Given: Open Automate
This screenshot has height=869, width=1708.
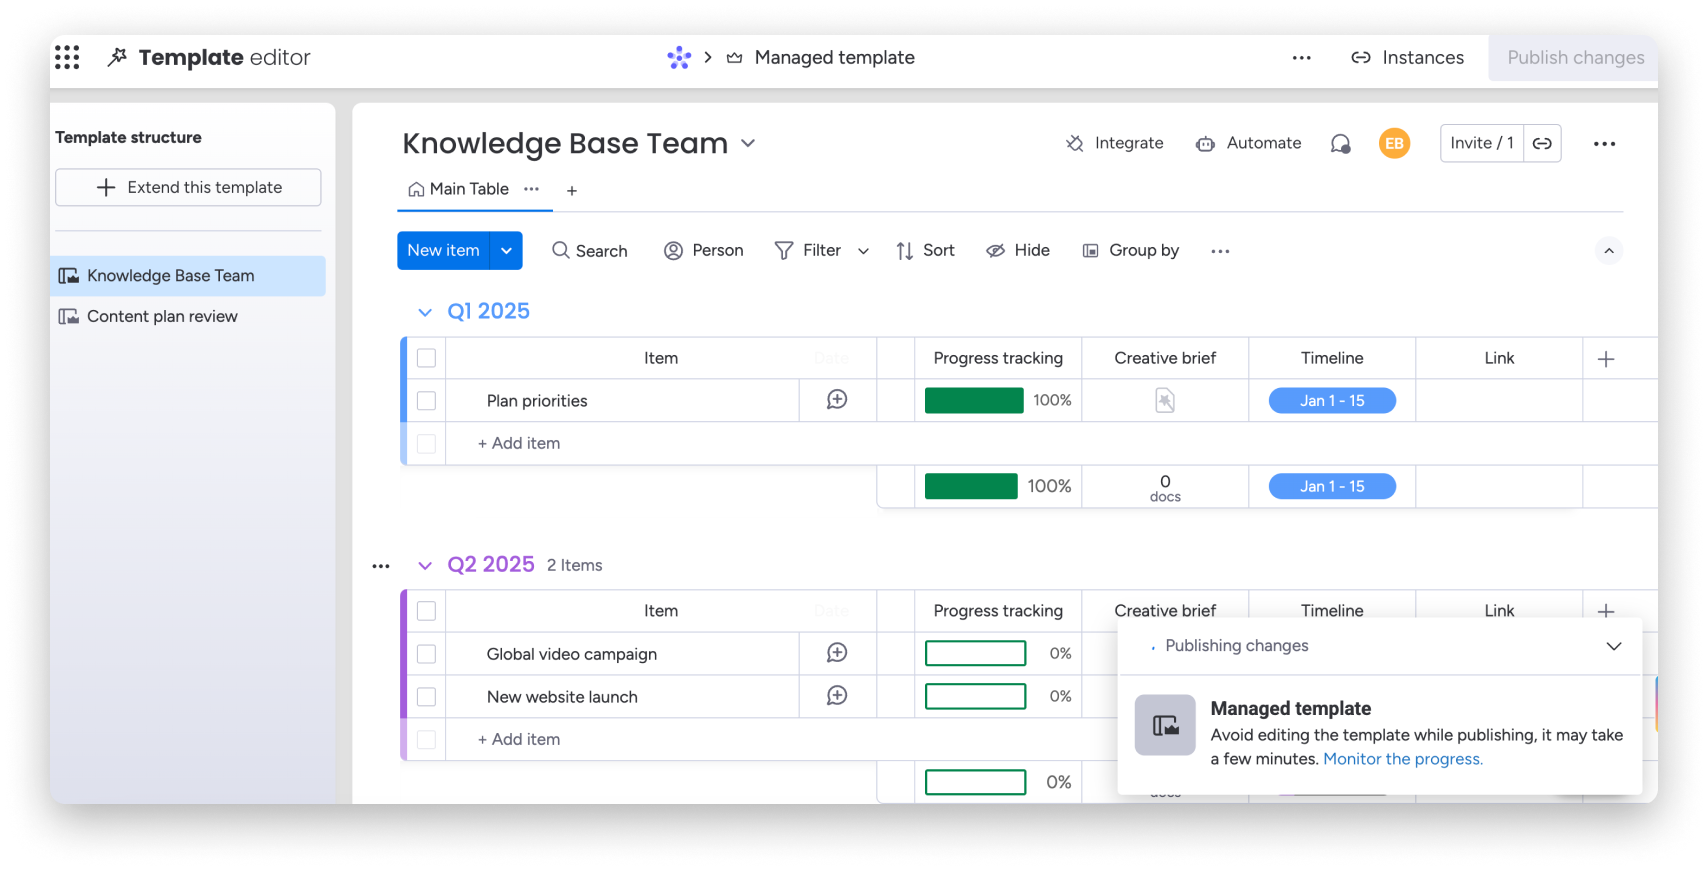Looking at the screenshot, I should pos(1248,143).
